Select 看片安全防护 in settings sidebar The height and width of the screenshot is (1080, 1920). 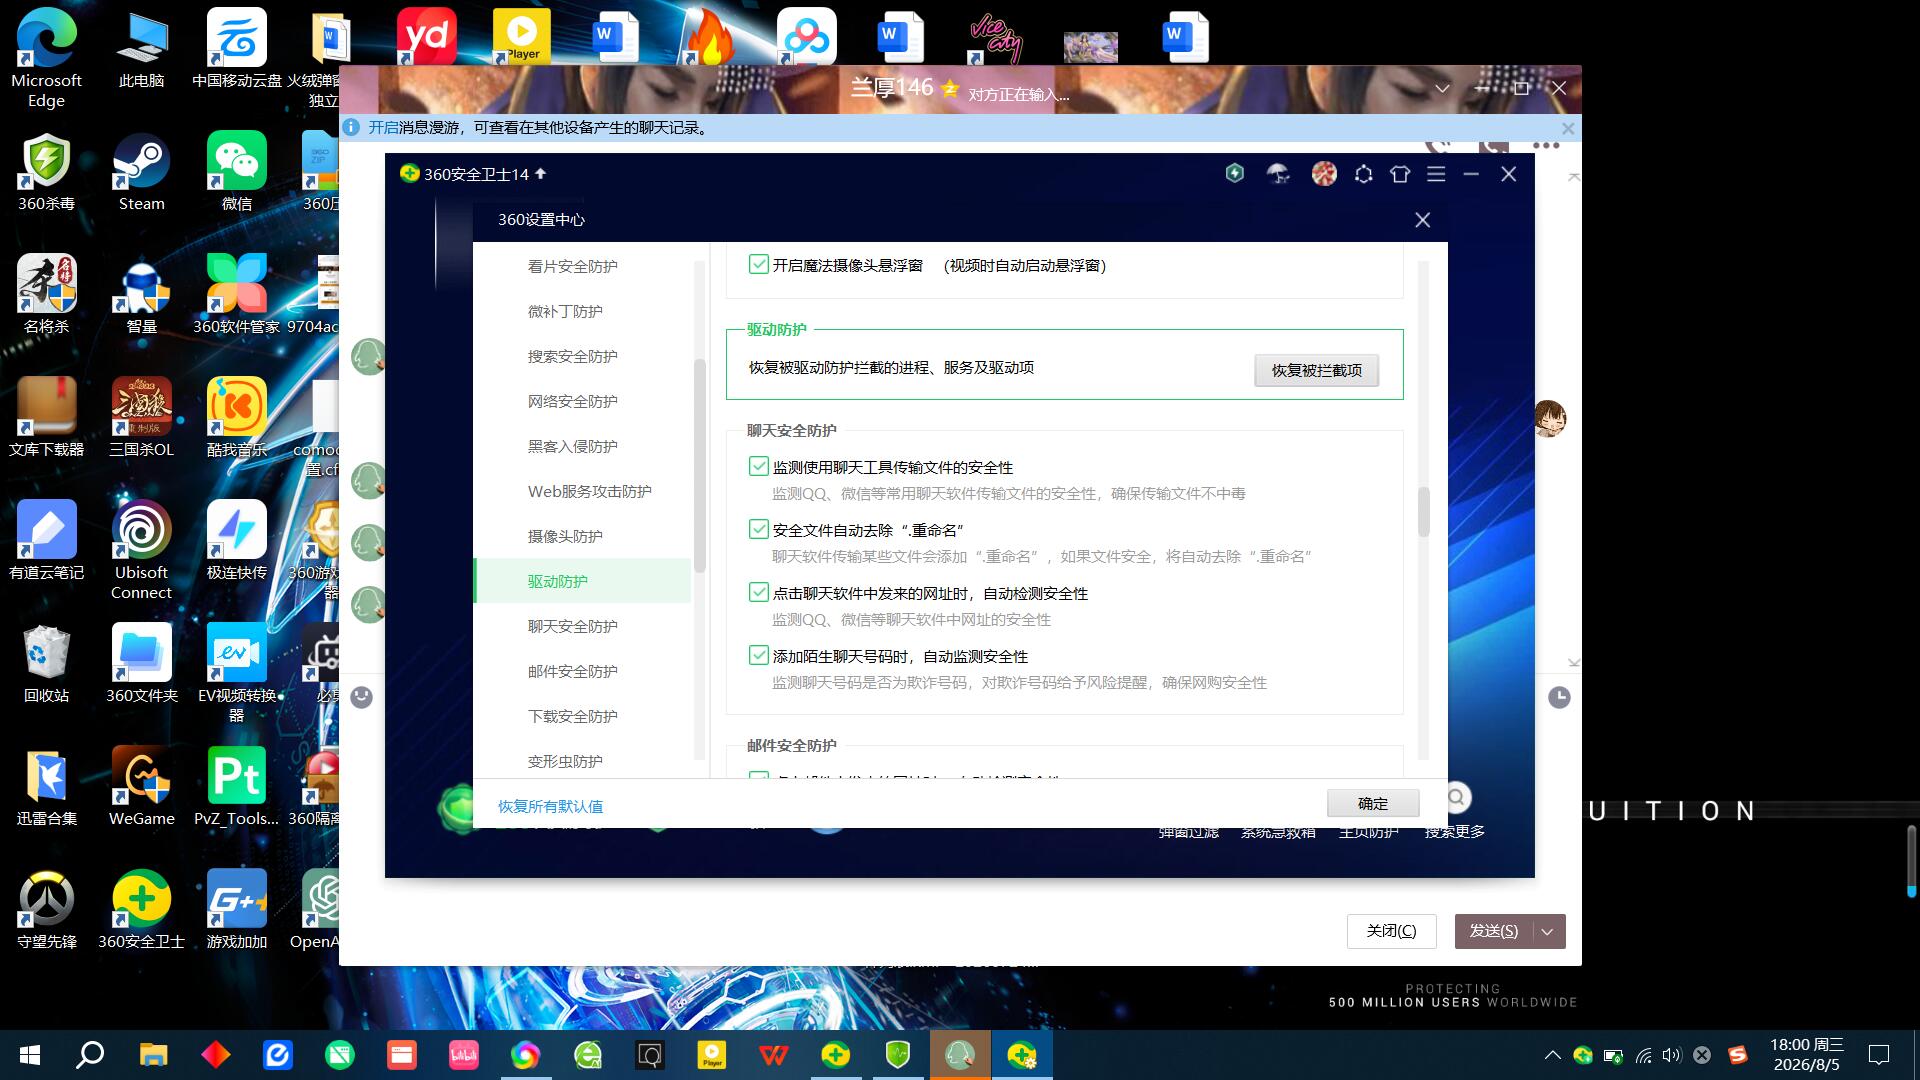click(x=573, y=266)
